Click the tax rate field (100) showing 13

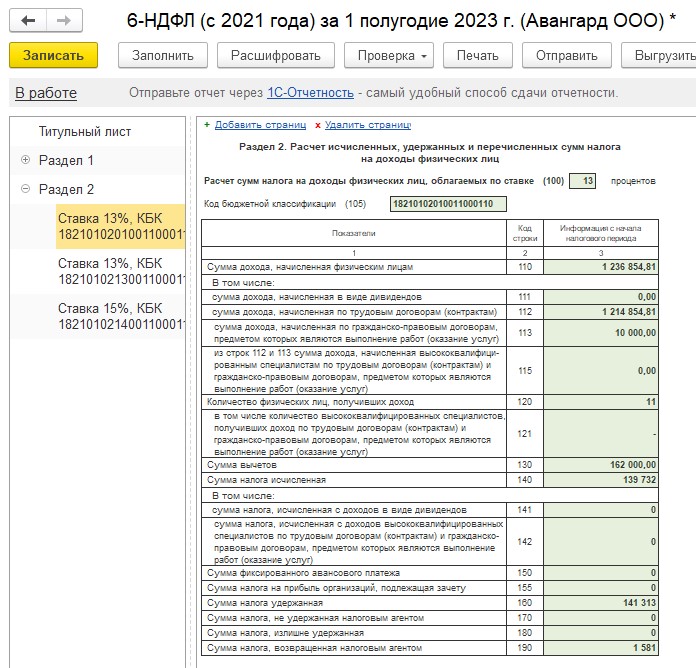[x=582, y=181]
